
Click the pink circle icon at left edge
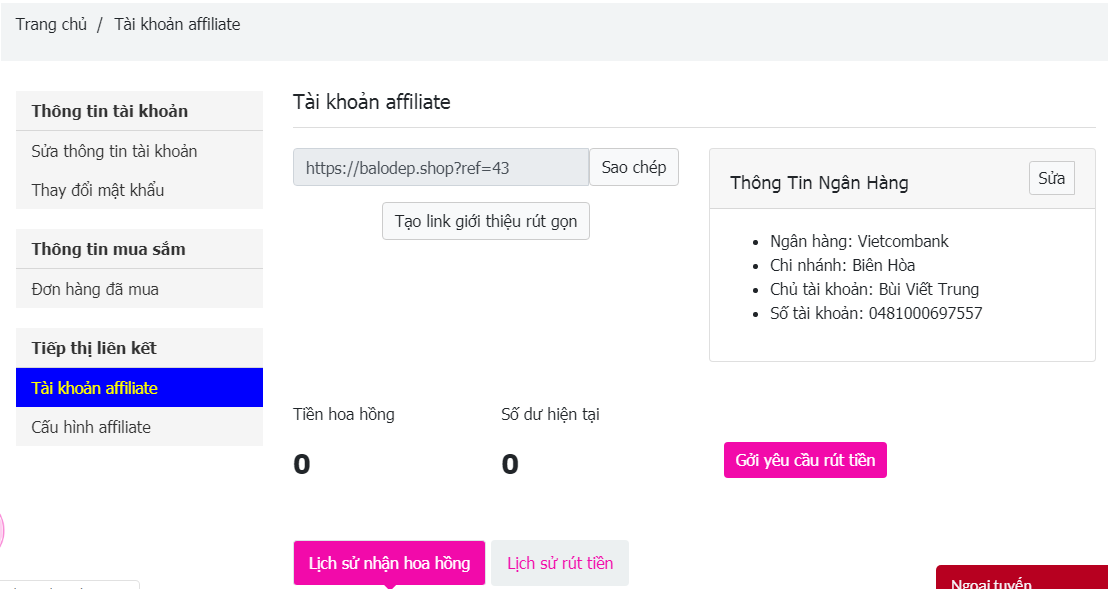(x=2, y=530)
